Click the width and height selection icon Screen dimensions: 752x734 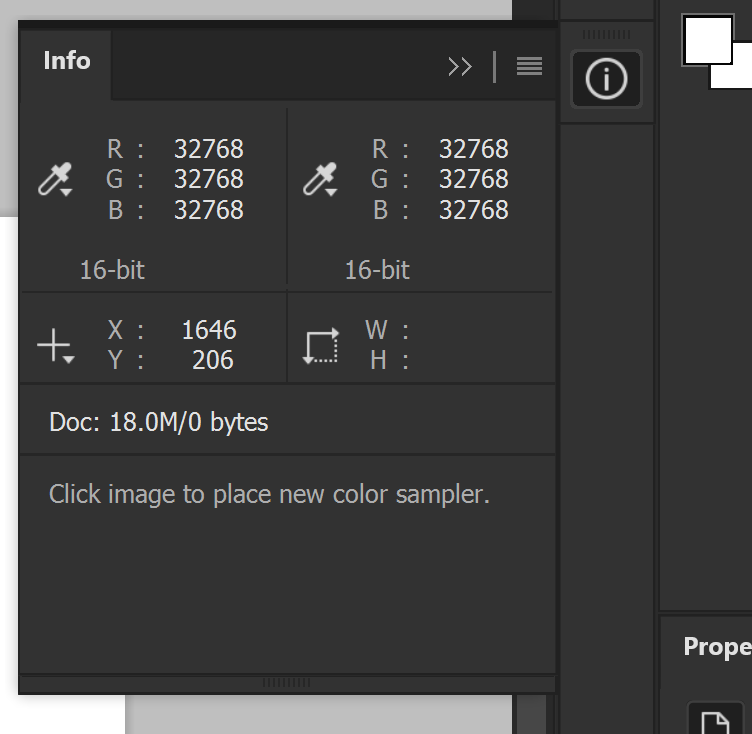pyautogui.click(x=321, y=346)
